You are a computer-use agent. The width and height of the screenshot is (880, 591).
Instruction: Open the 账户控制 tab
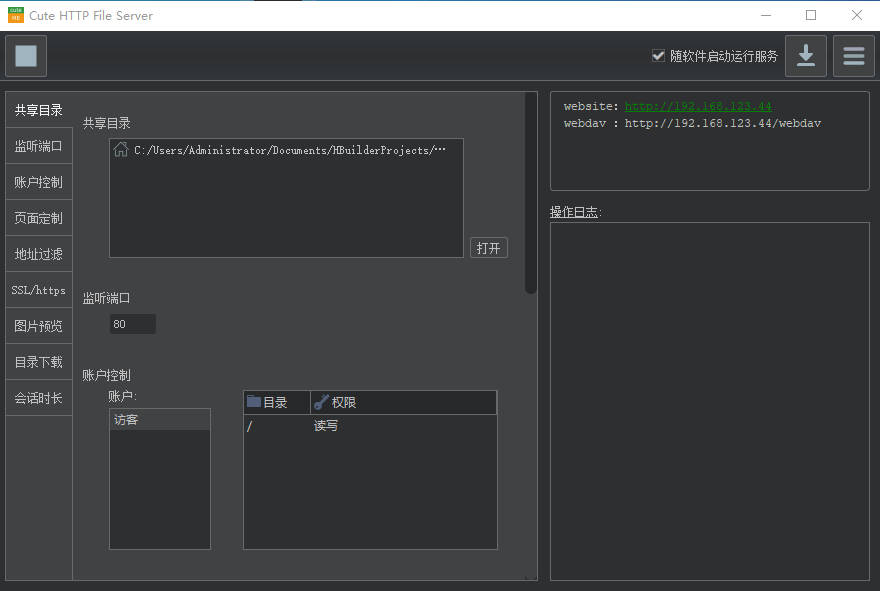tap(39, 182)
